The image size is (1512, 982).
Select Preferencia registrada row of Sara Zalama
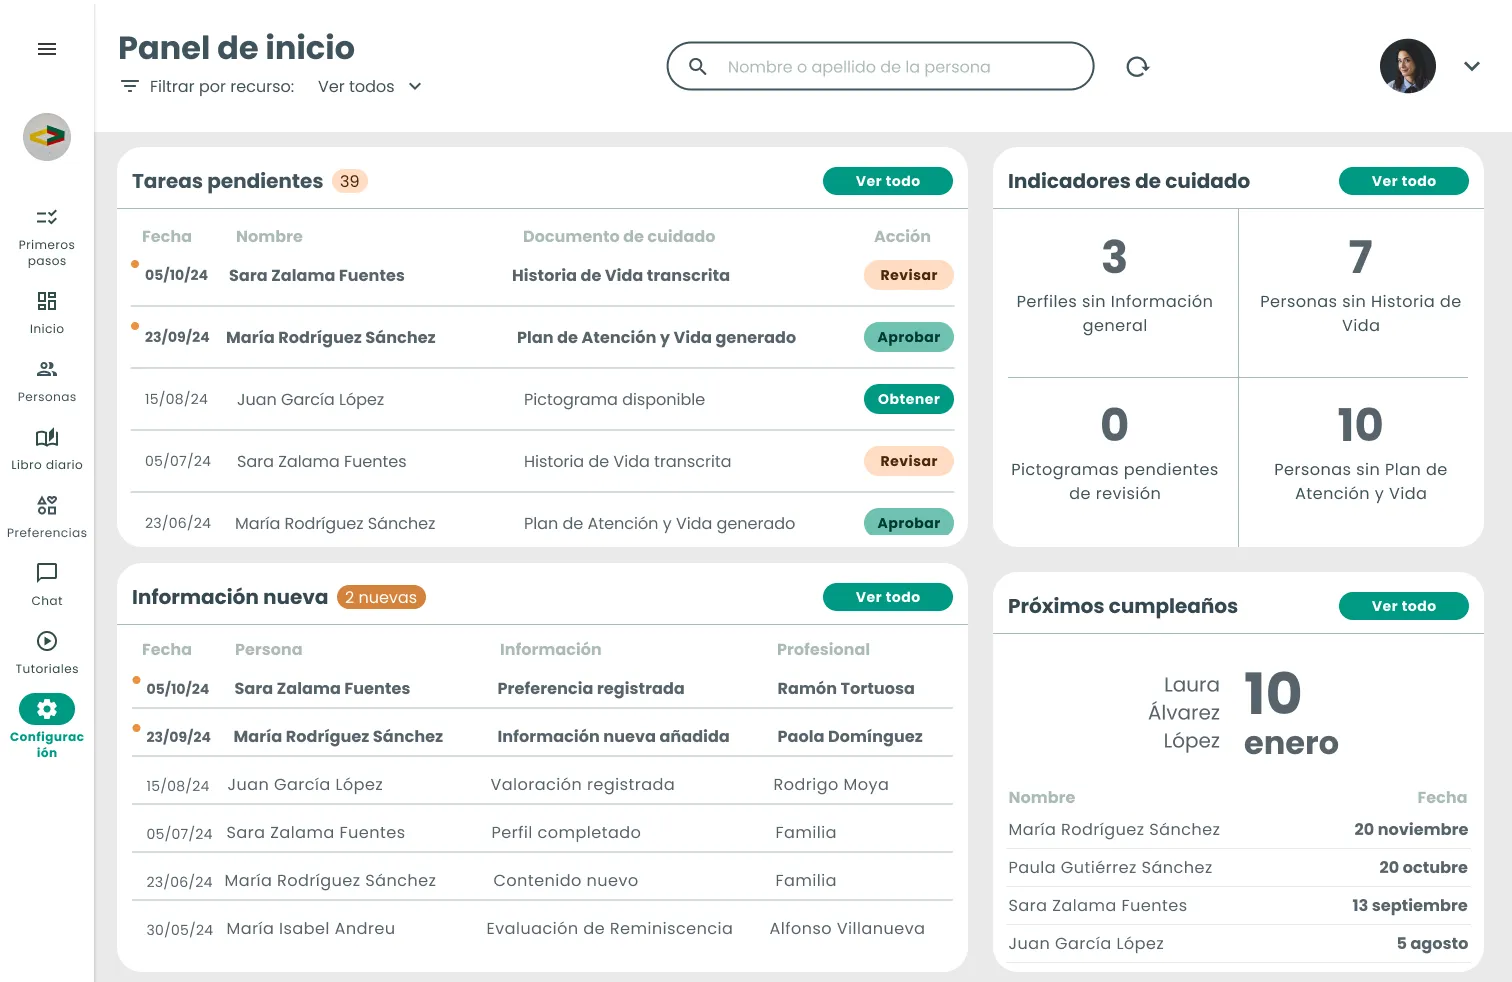tap(542, 688)
